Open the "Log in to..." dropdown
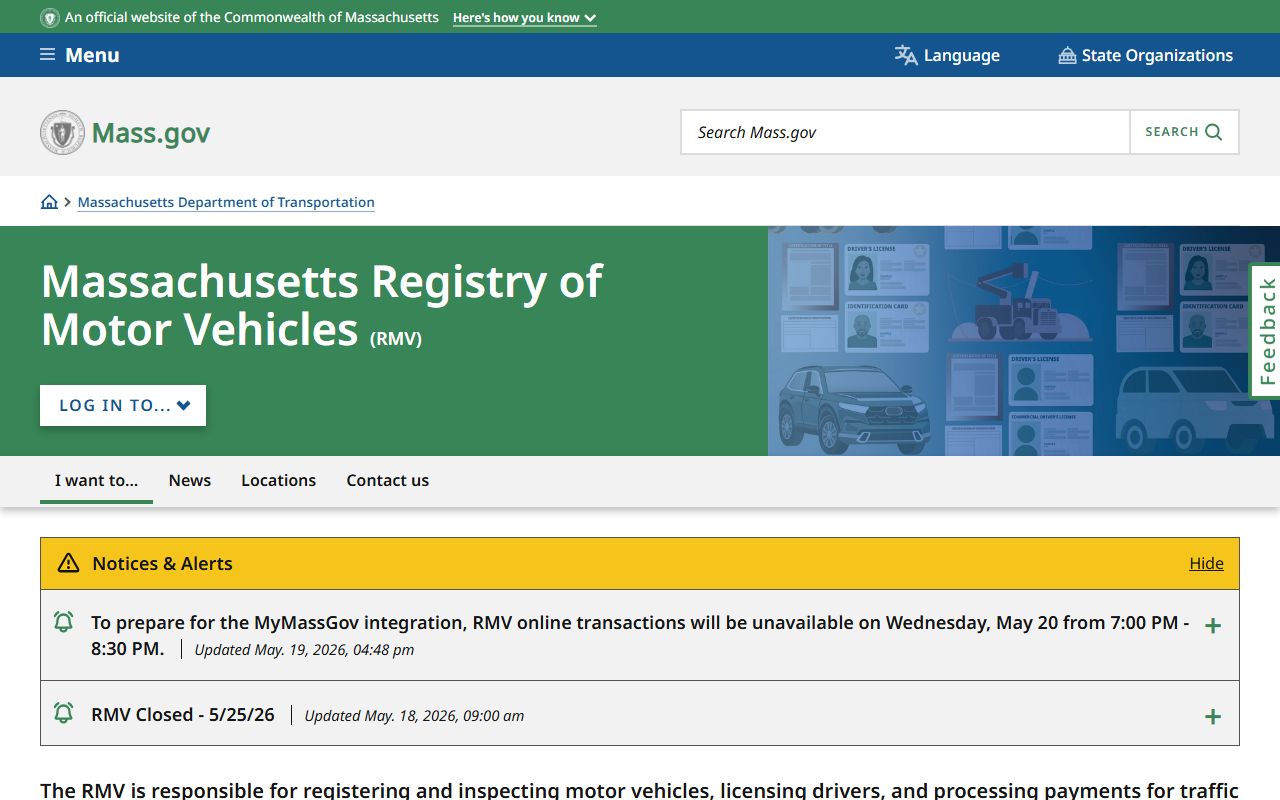Image resolution: width=1280 pixels, height=800 pixels. [123, 405]
